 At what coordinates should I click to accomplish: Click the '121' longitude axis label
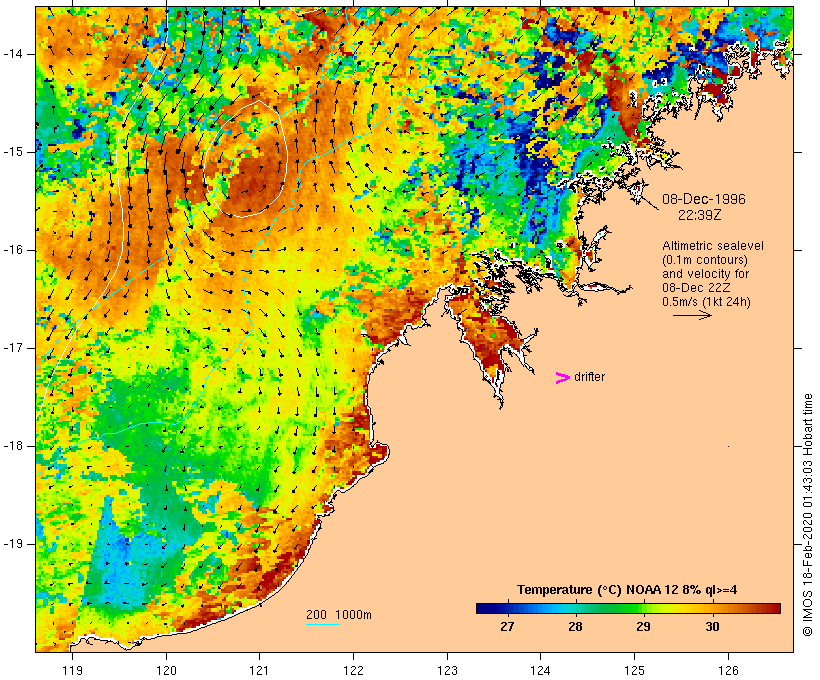(259, 670)
